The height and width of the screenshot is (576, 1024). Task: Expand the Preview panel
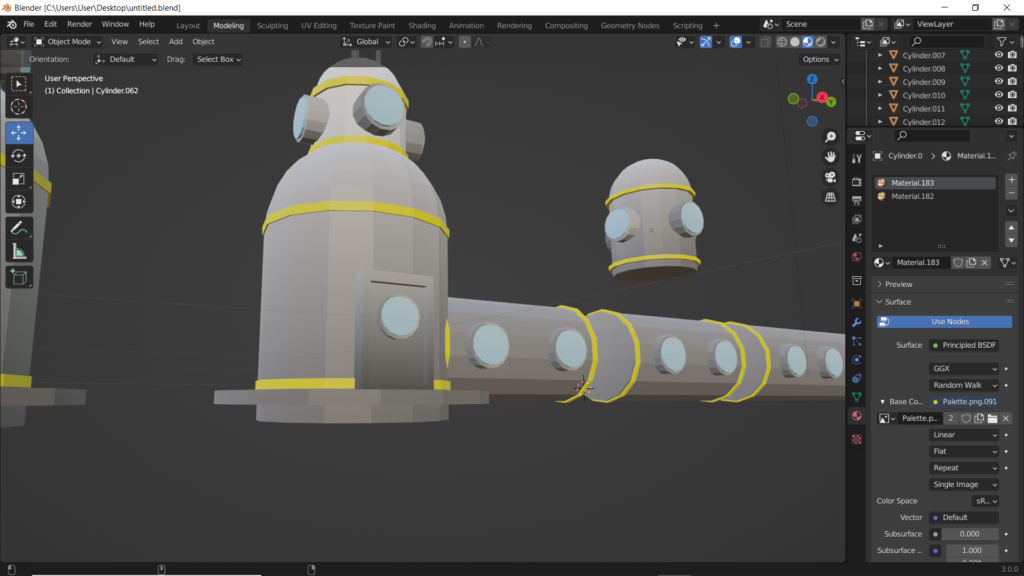(898, 284)
